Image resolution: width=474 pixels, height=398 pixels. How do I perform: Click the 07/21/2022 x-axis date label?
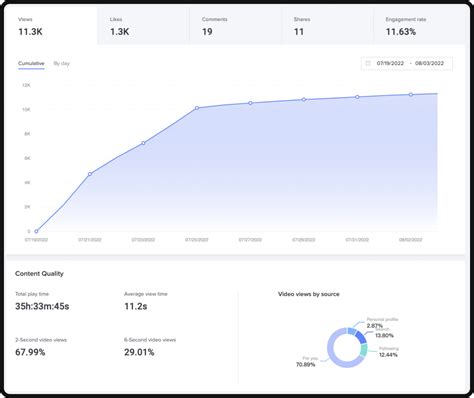point(90,240)
